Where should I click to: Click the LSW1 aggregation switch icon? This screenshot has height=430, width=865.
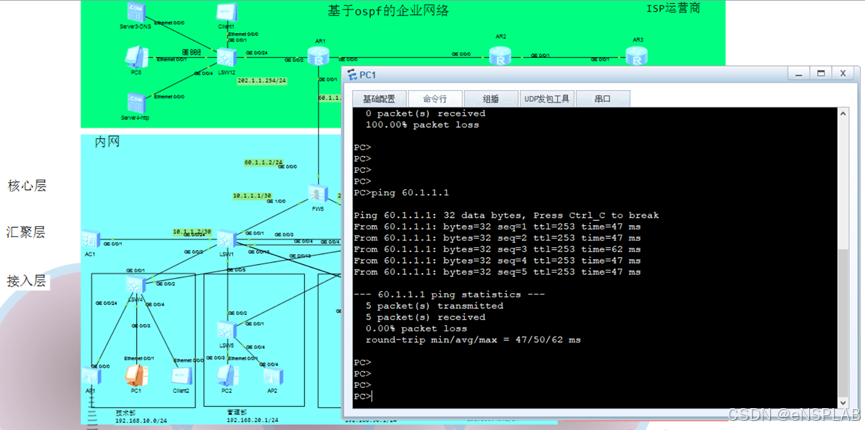pos(227,240)
